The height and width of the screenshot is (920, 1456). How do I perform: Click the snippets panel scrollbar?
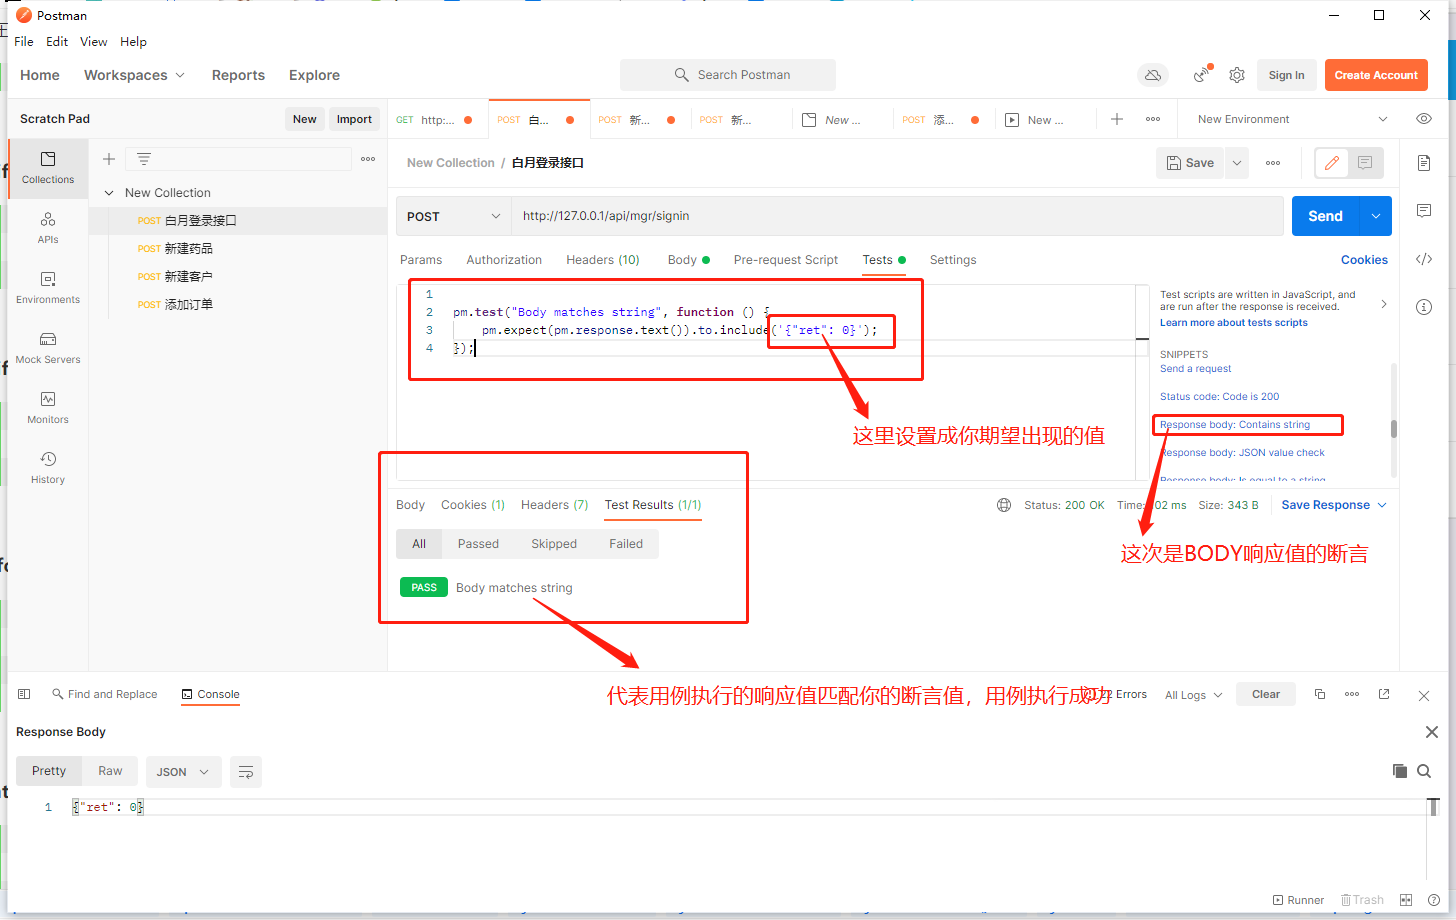click(x=1394, y=429)
